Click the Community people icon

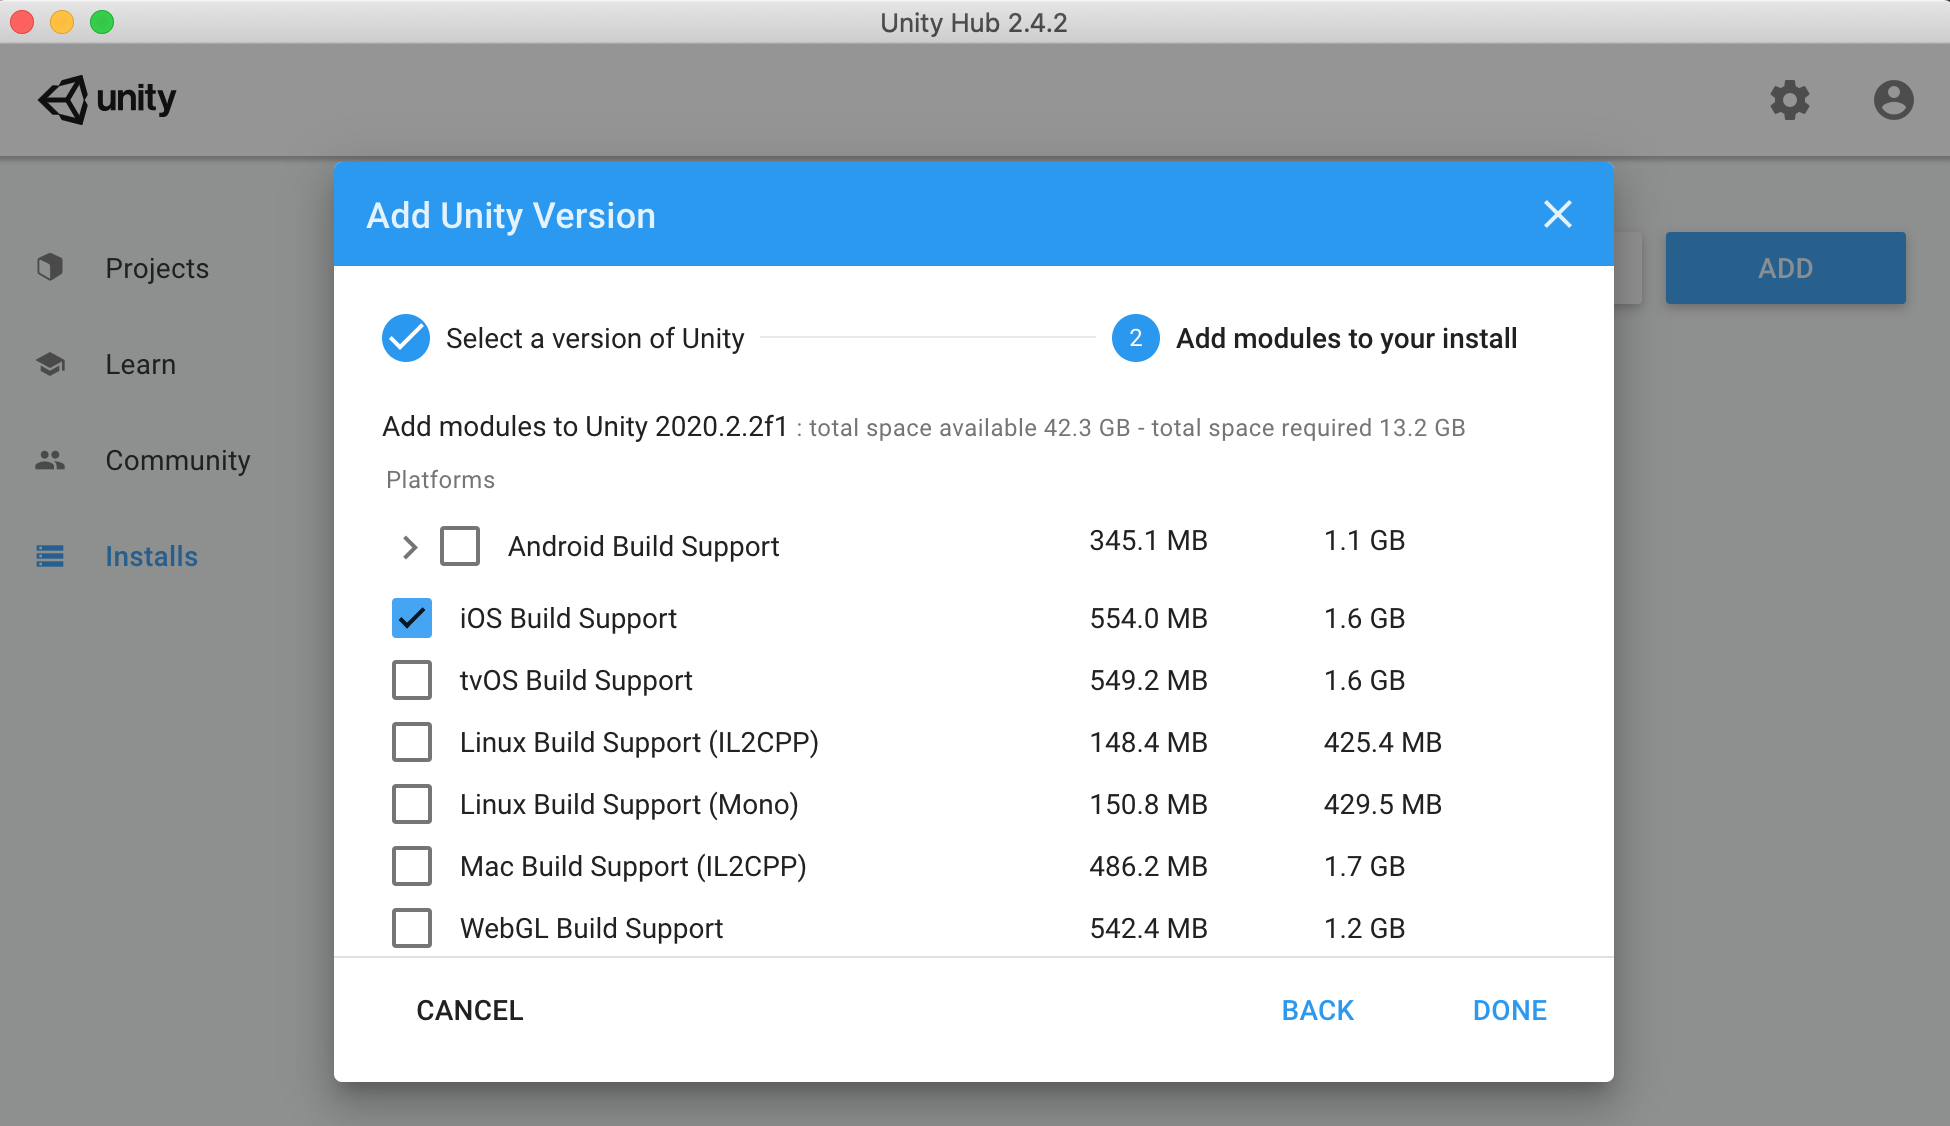coord(50,460)
